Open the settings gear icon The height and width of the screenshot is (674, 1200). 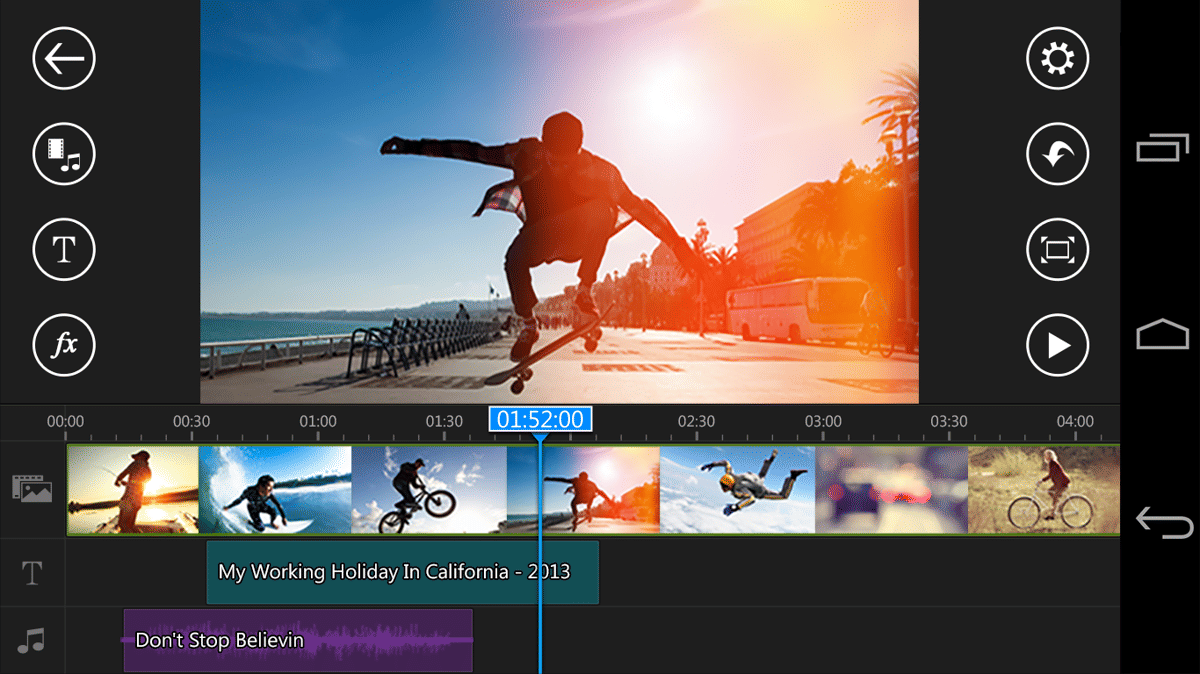pos(1057,59)
